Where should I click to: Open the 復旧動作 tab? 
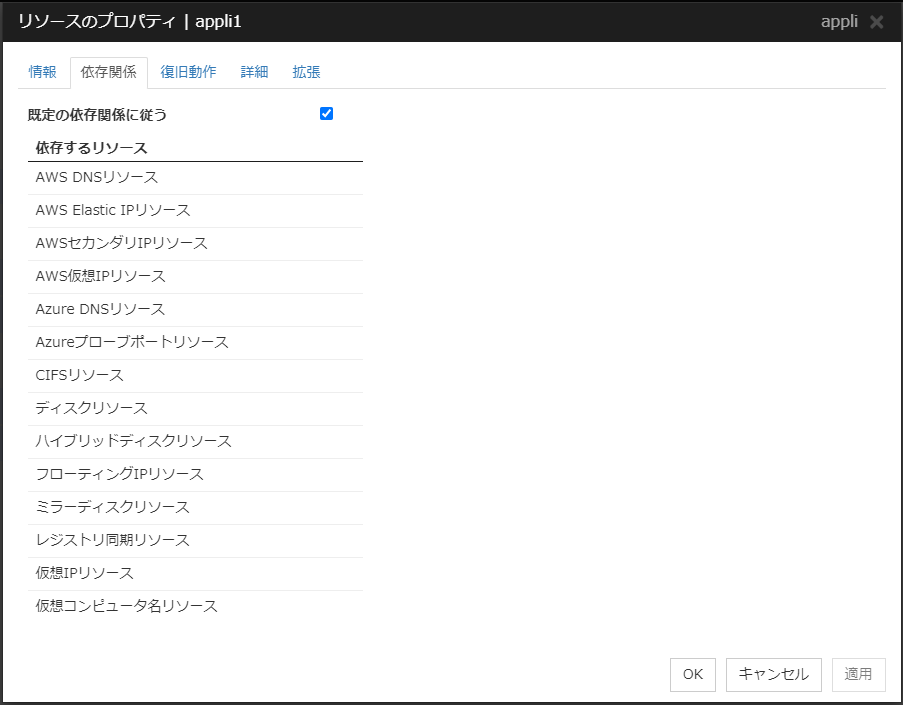point(188,72)
